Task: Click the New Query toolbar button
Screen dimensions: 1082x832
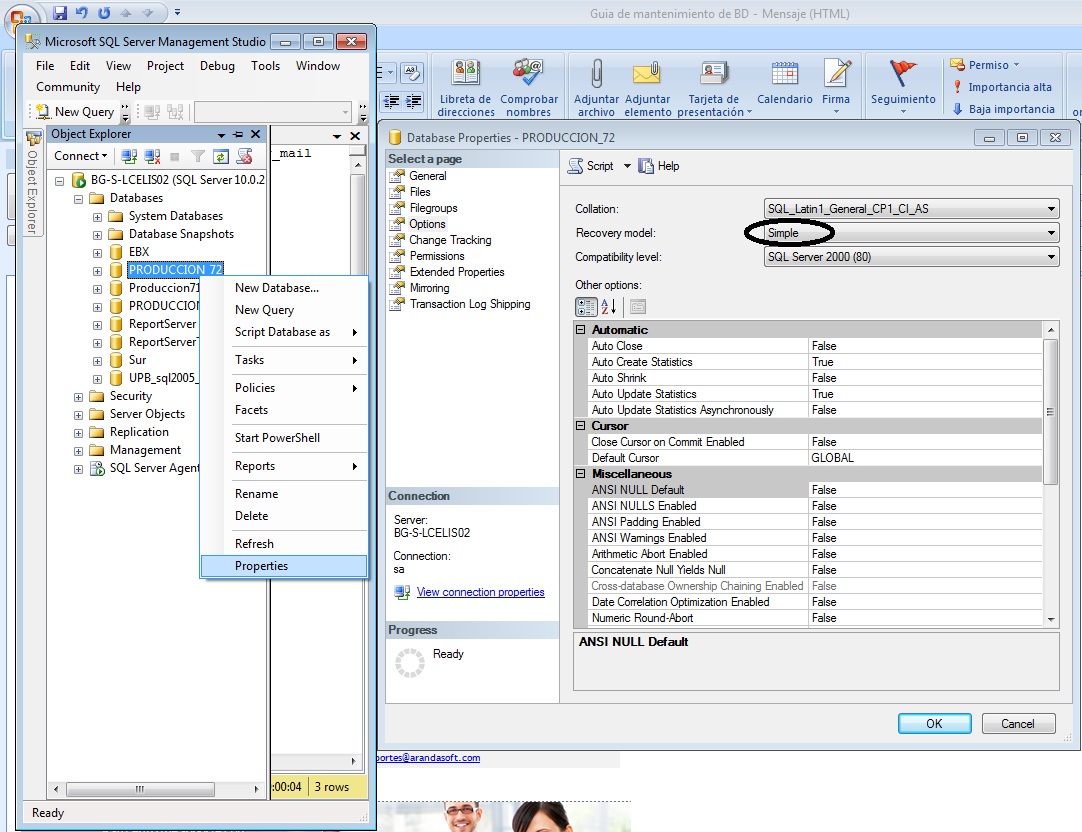Action: pos(75,112)
